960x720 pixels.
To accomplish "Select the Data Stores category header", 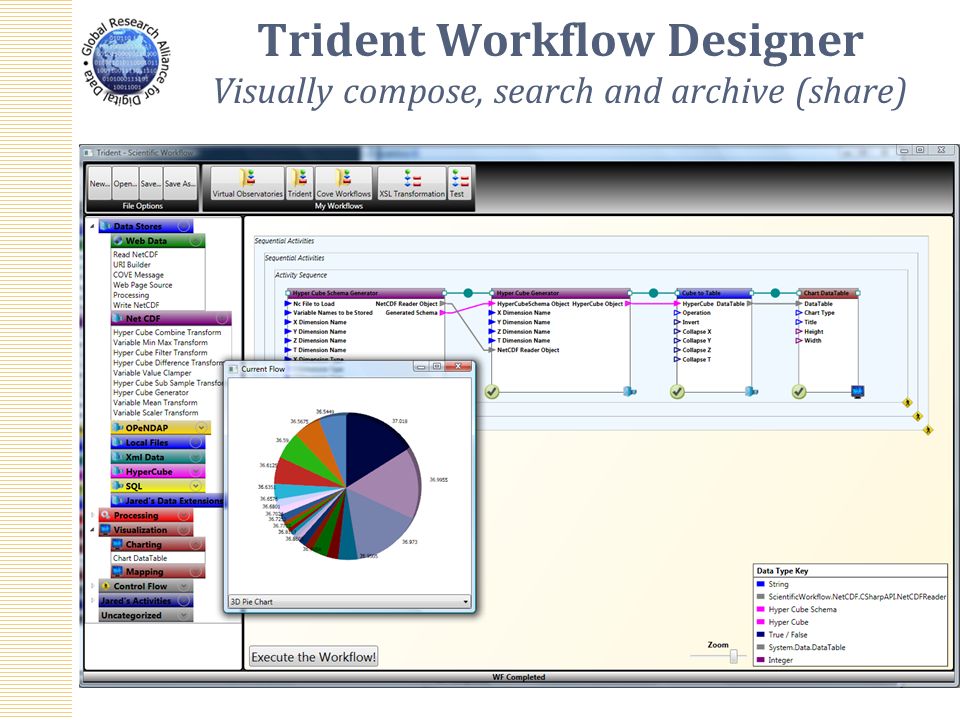I will (146, 227).
